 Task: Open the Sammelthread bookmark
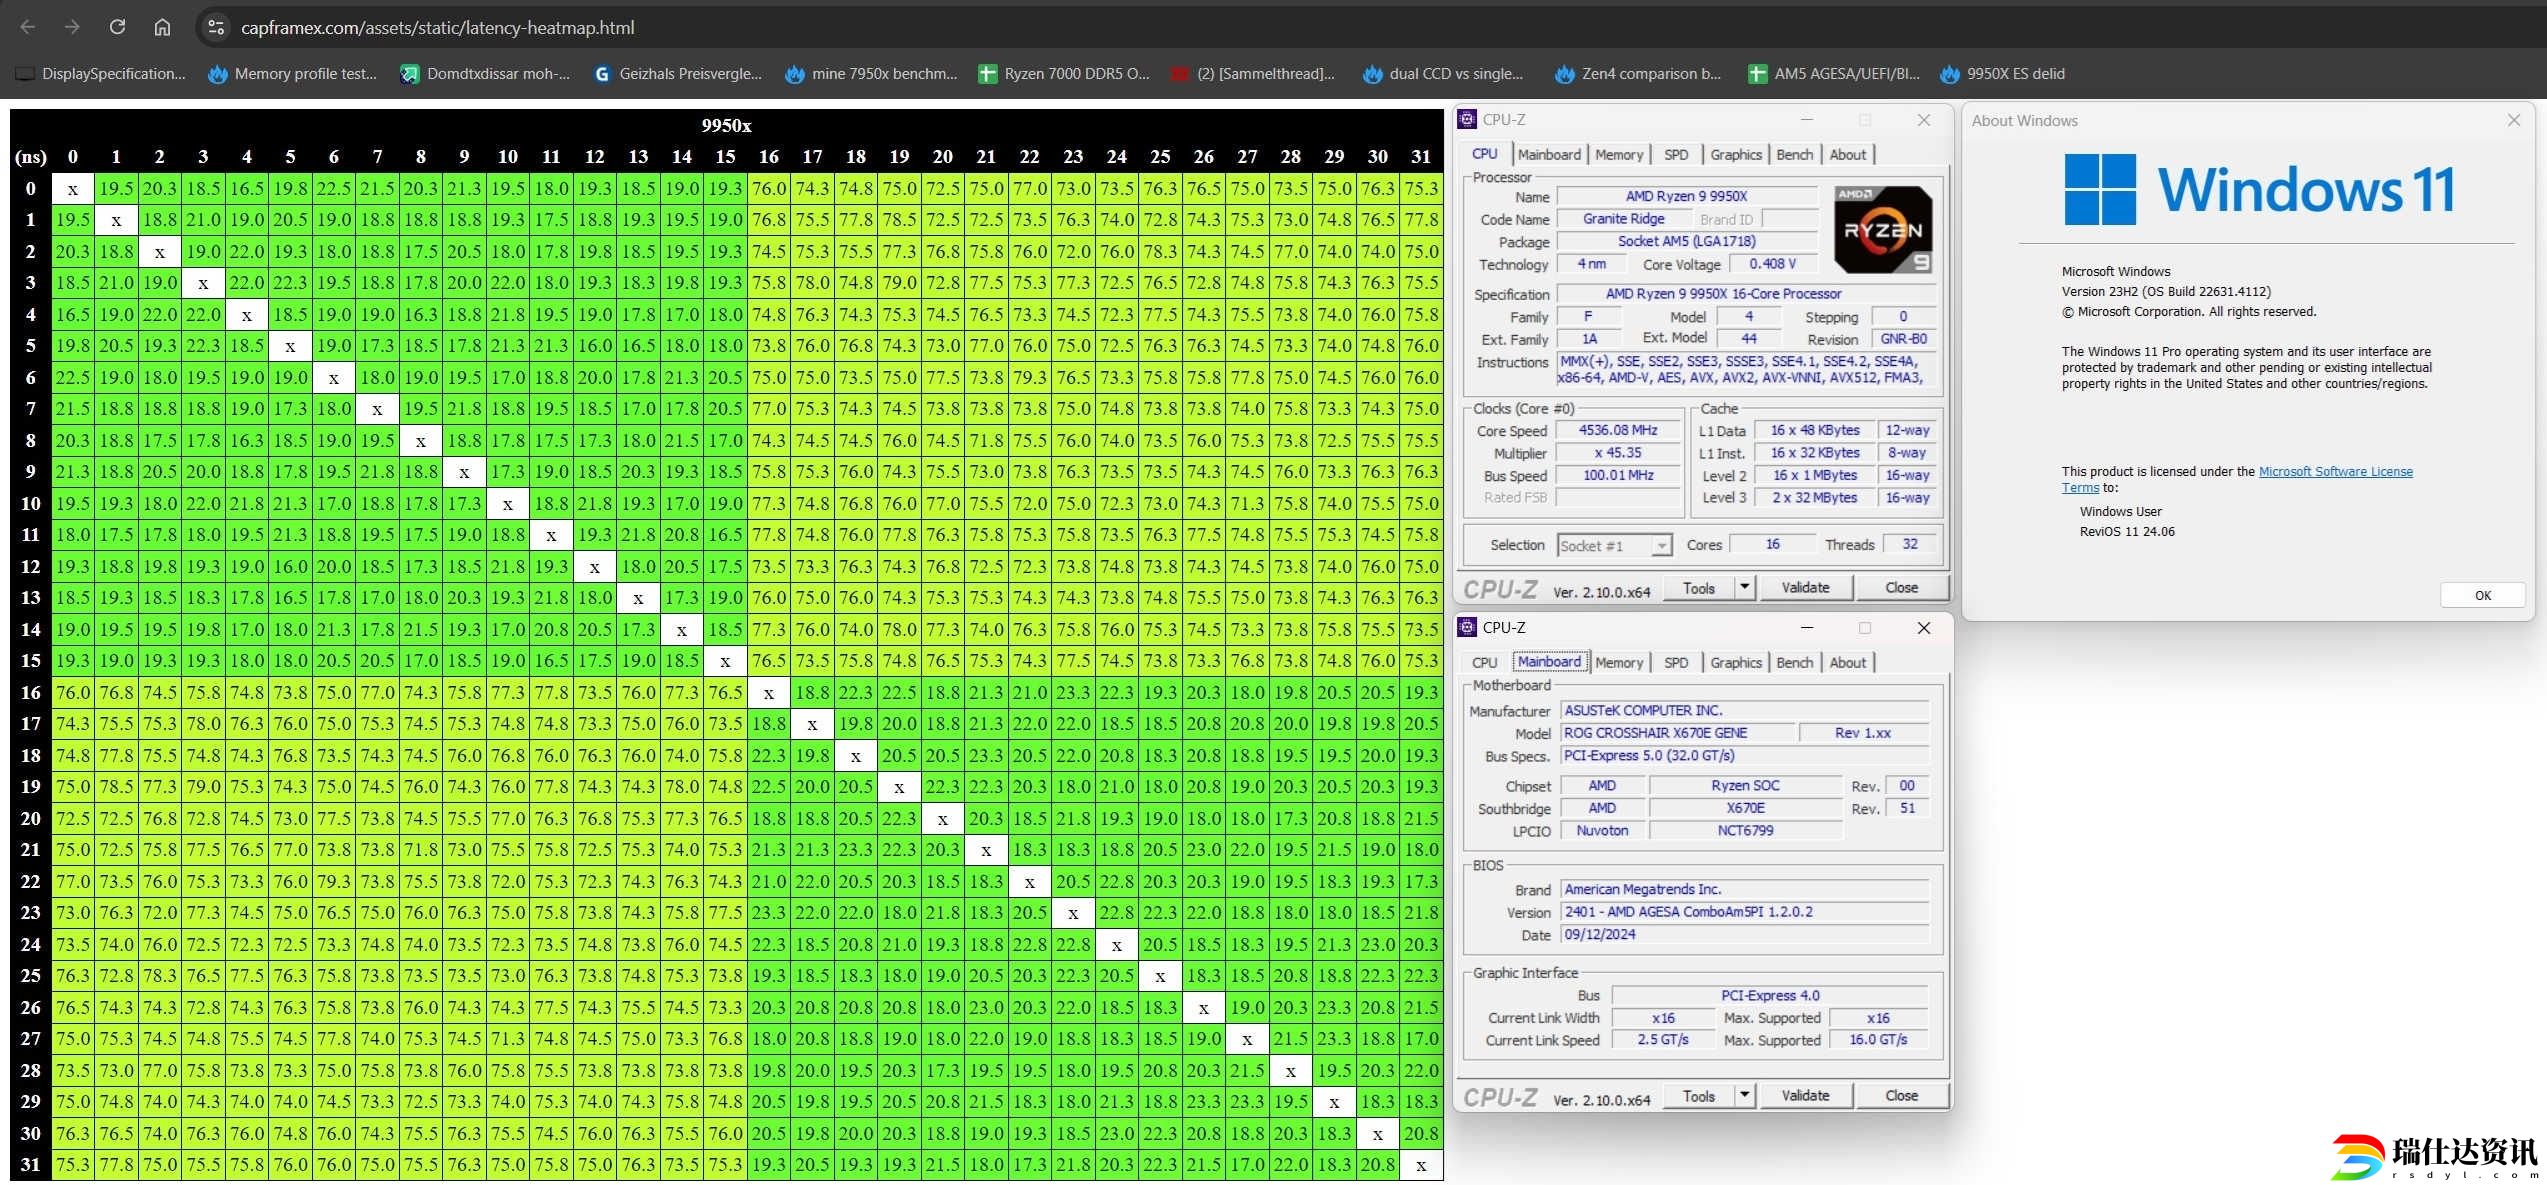point(1252,73)
